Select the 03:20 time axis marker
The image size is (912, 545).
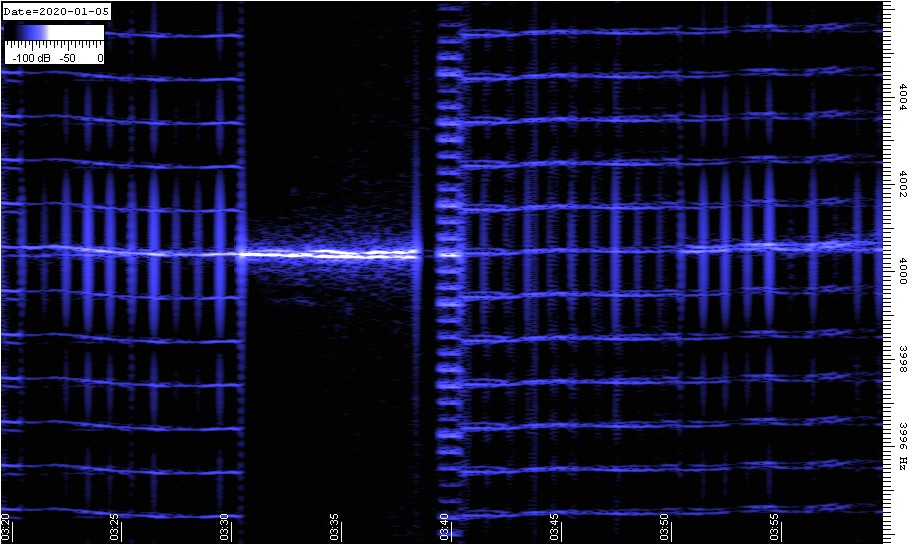5,527
